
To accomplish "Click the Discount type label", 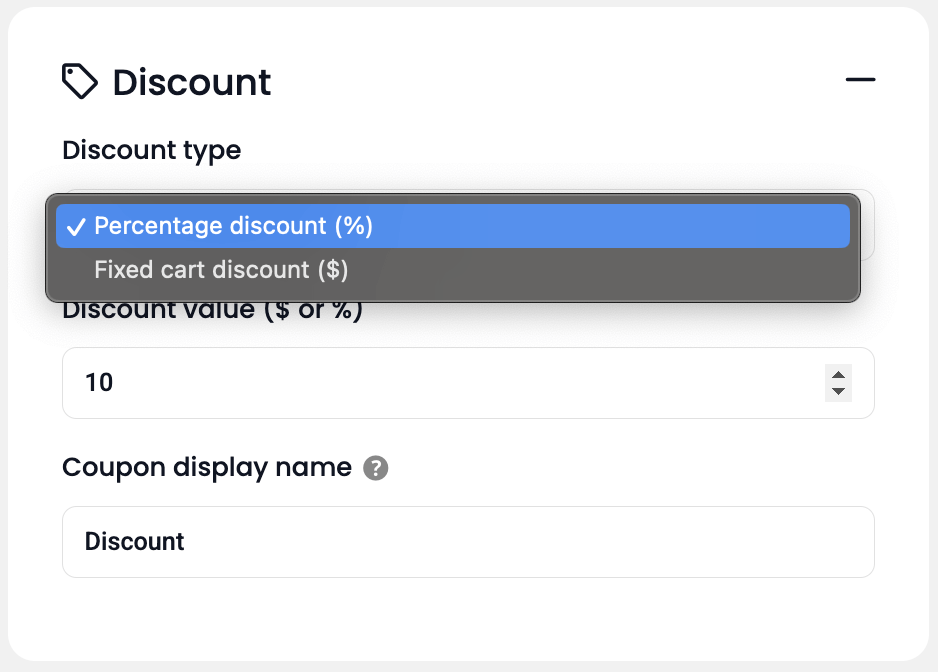I will (x=151, y=150).
